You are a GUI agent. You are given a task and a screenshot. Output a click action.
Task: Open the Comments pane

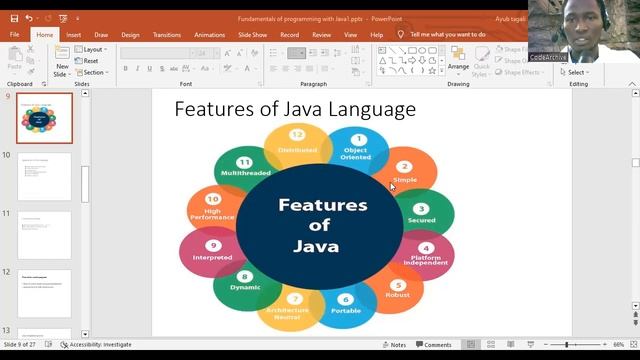433,345
